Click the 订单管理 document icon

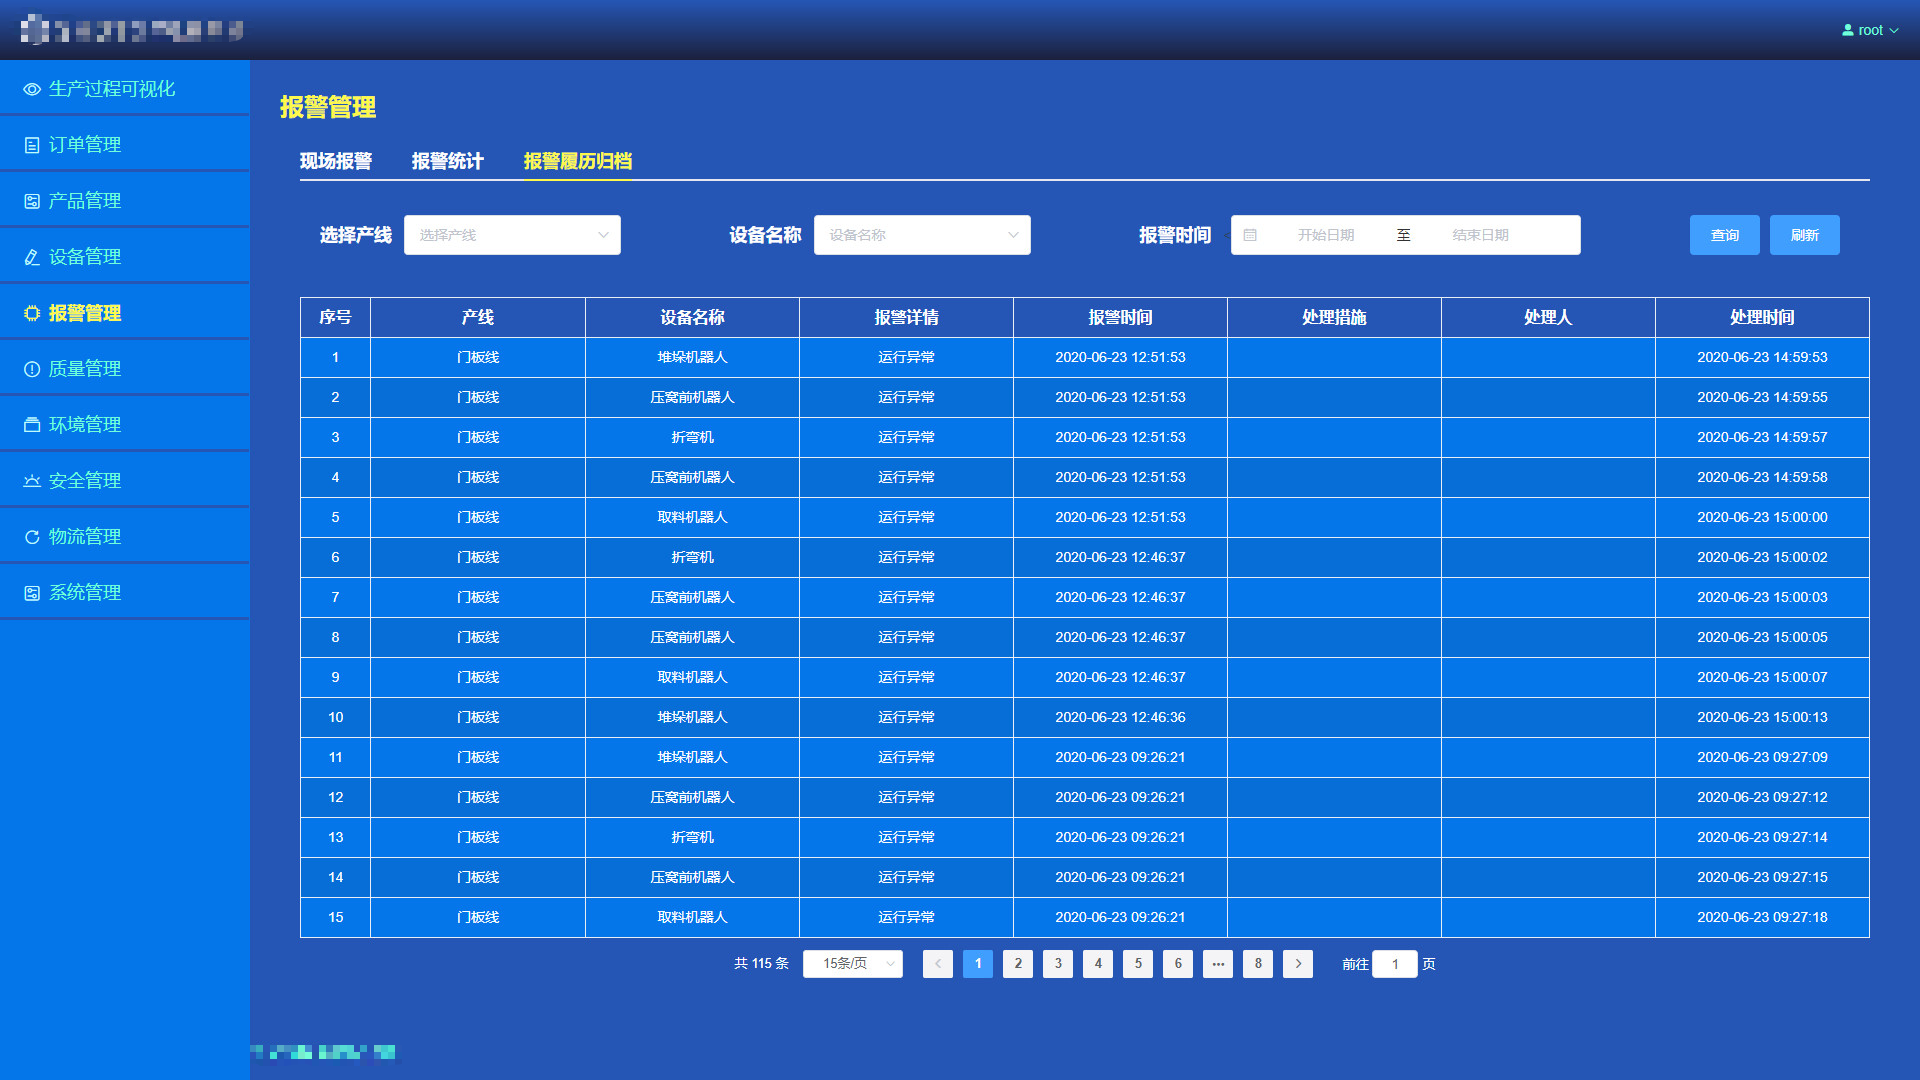tap(32, 145)
